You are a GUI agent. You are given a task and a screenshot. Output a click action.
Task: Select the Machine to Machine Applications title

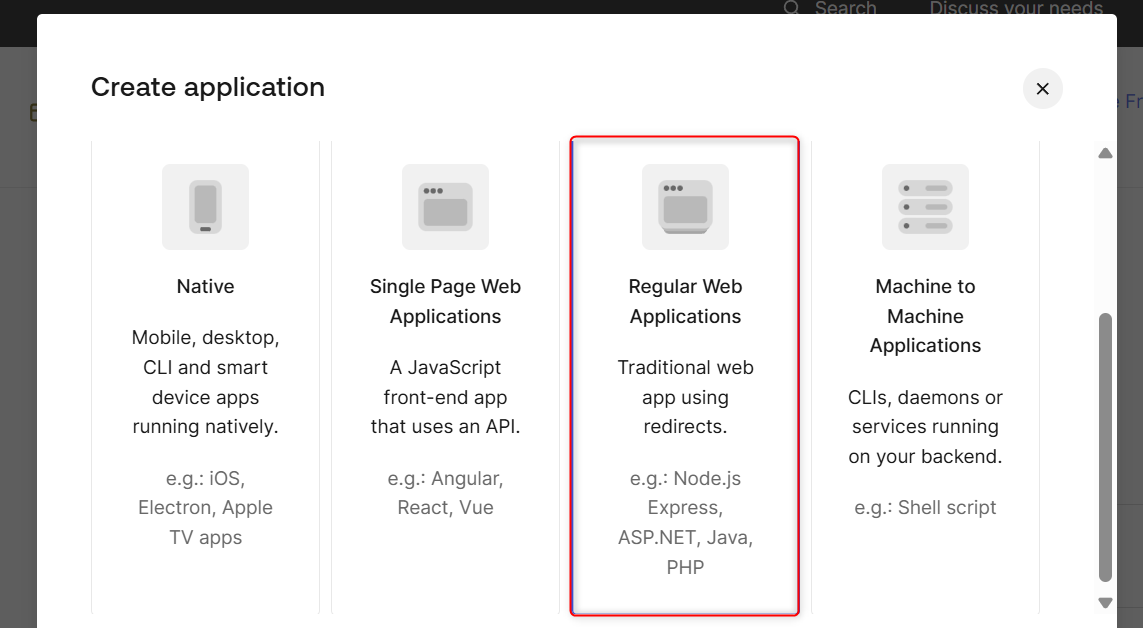coord(925,316)
